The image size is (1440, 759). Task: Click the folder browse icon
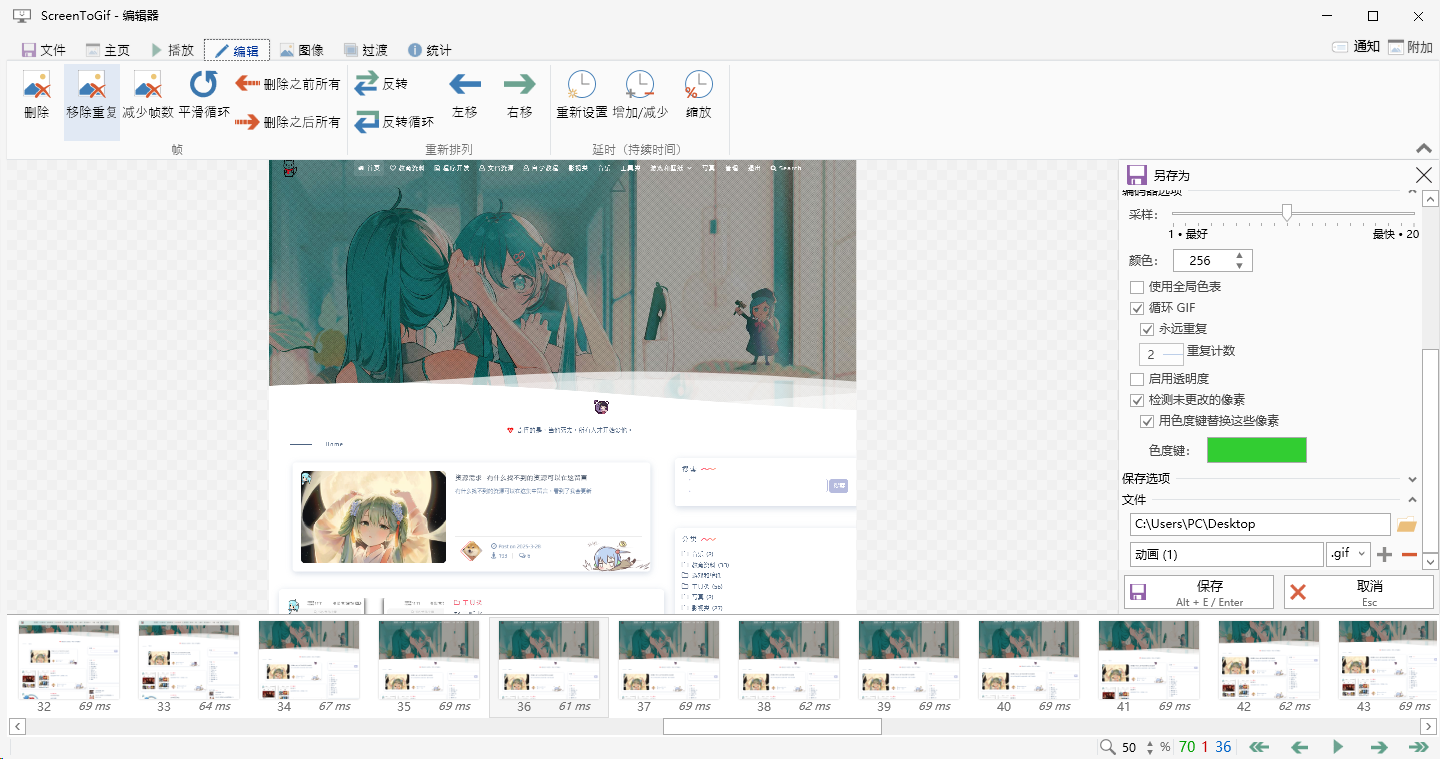(1407, 524)
